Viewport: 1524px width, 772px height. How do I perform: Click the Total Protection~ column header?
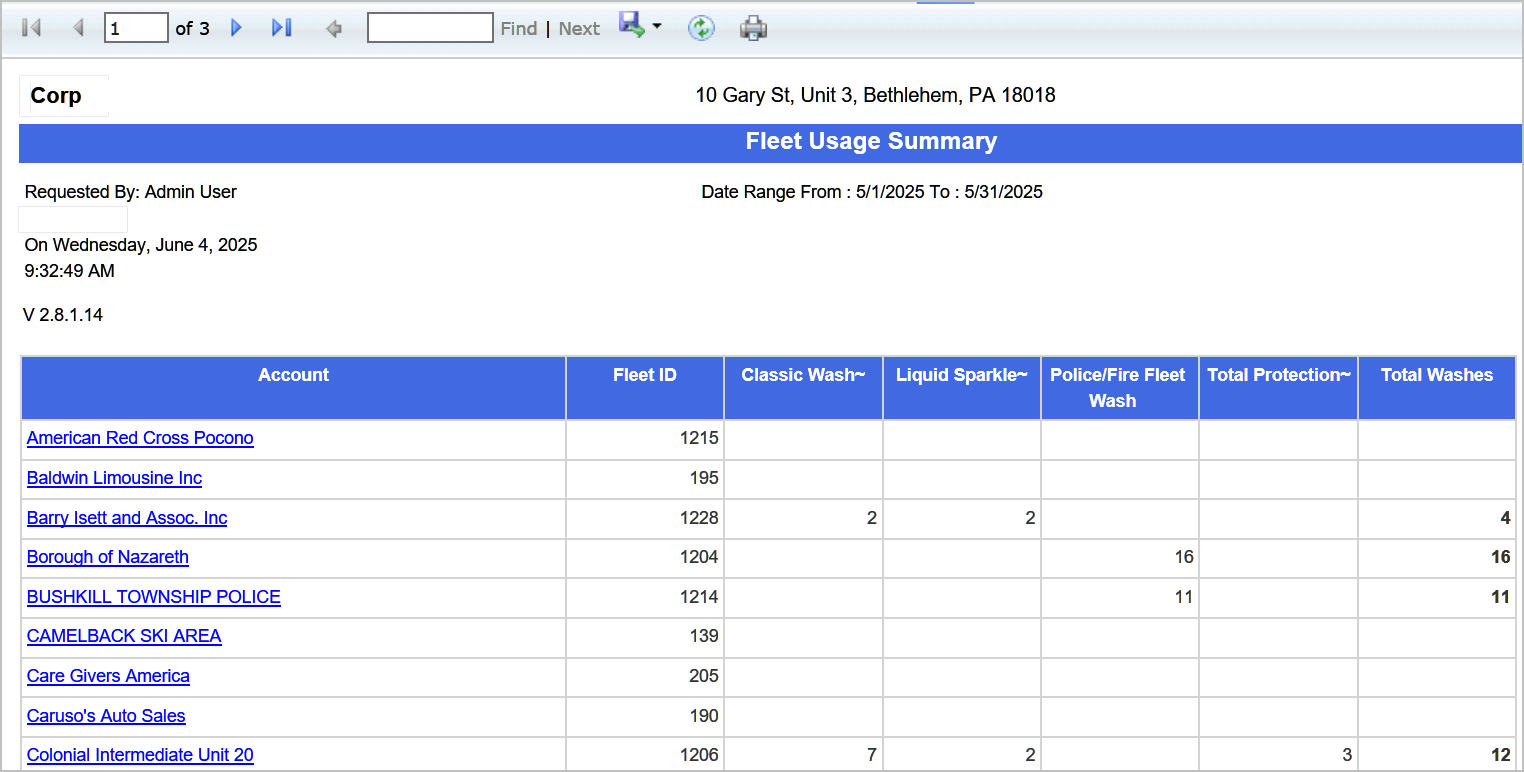point(1279,388)
